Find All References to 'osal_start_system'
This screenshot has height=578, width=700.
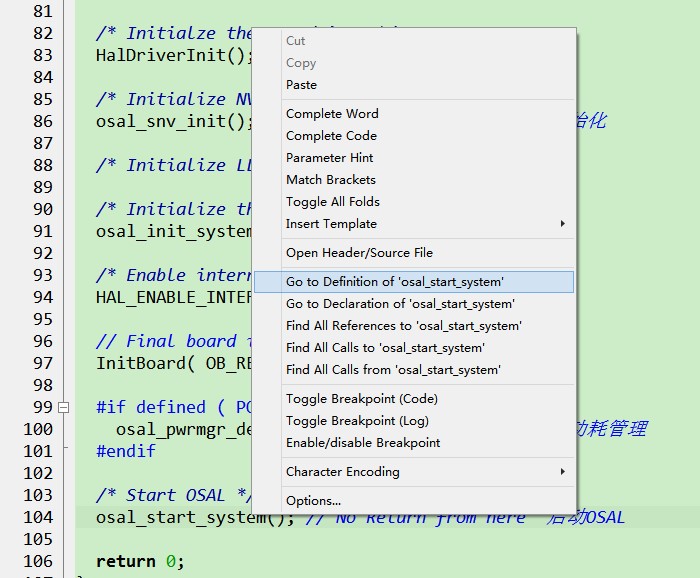414,326
